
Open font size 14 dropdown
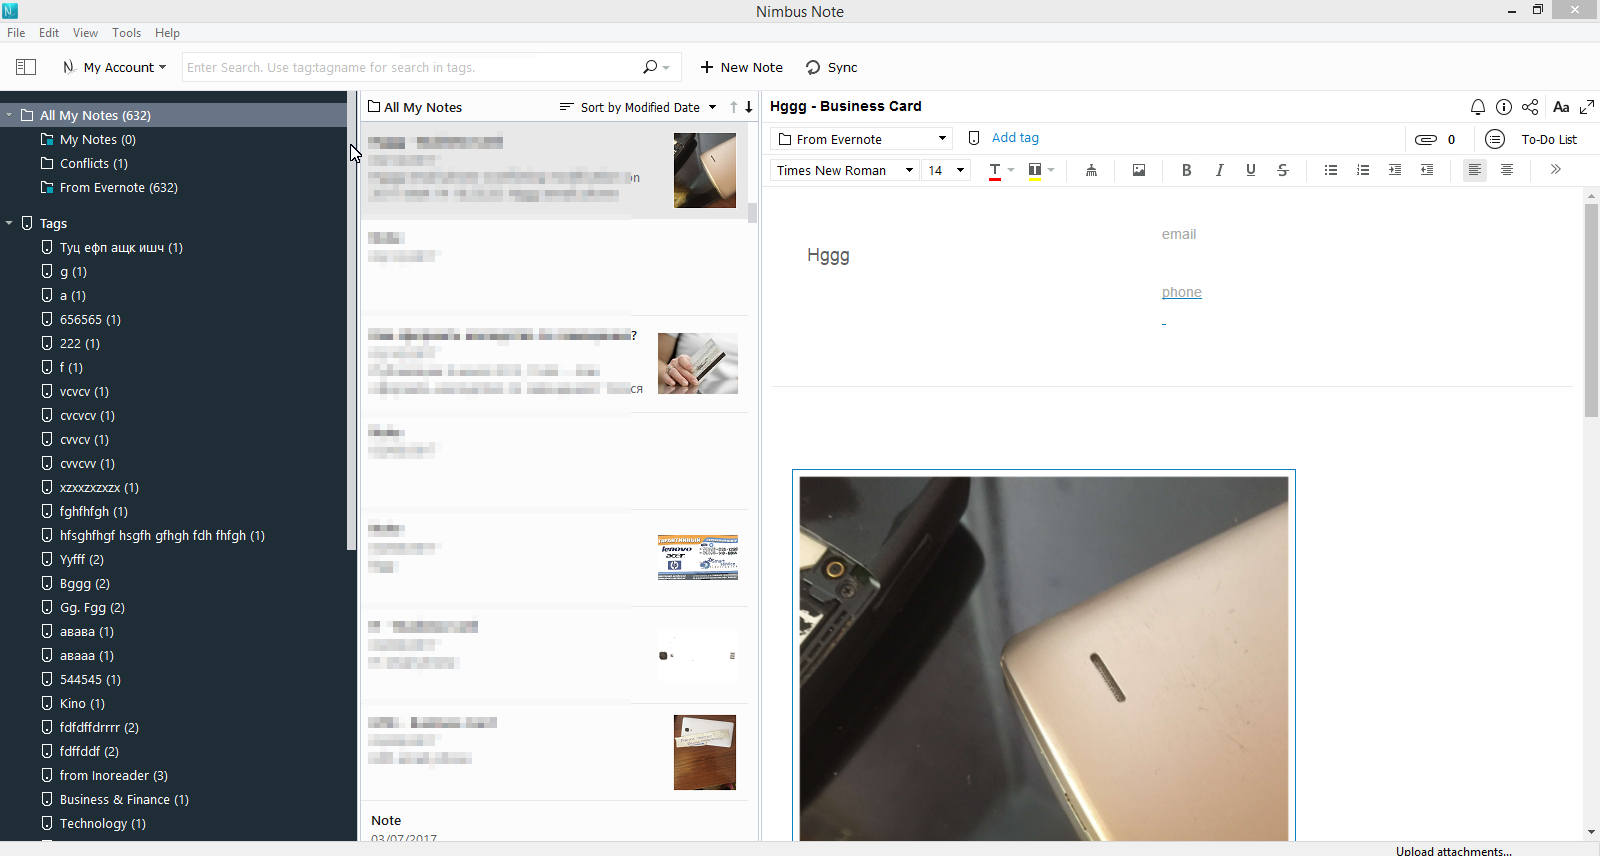(x=945, y=170)
